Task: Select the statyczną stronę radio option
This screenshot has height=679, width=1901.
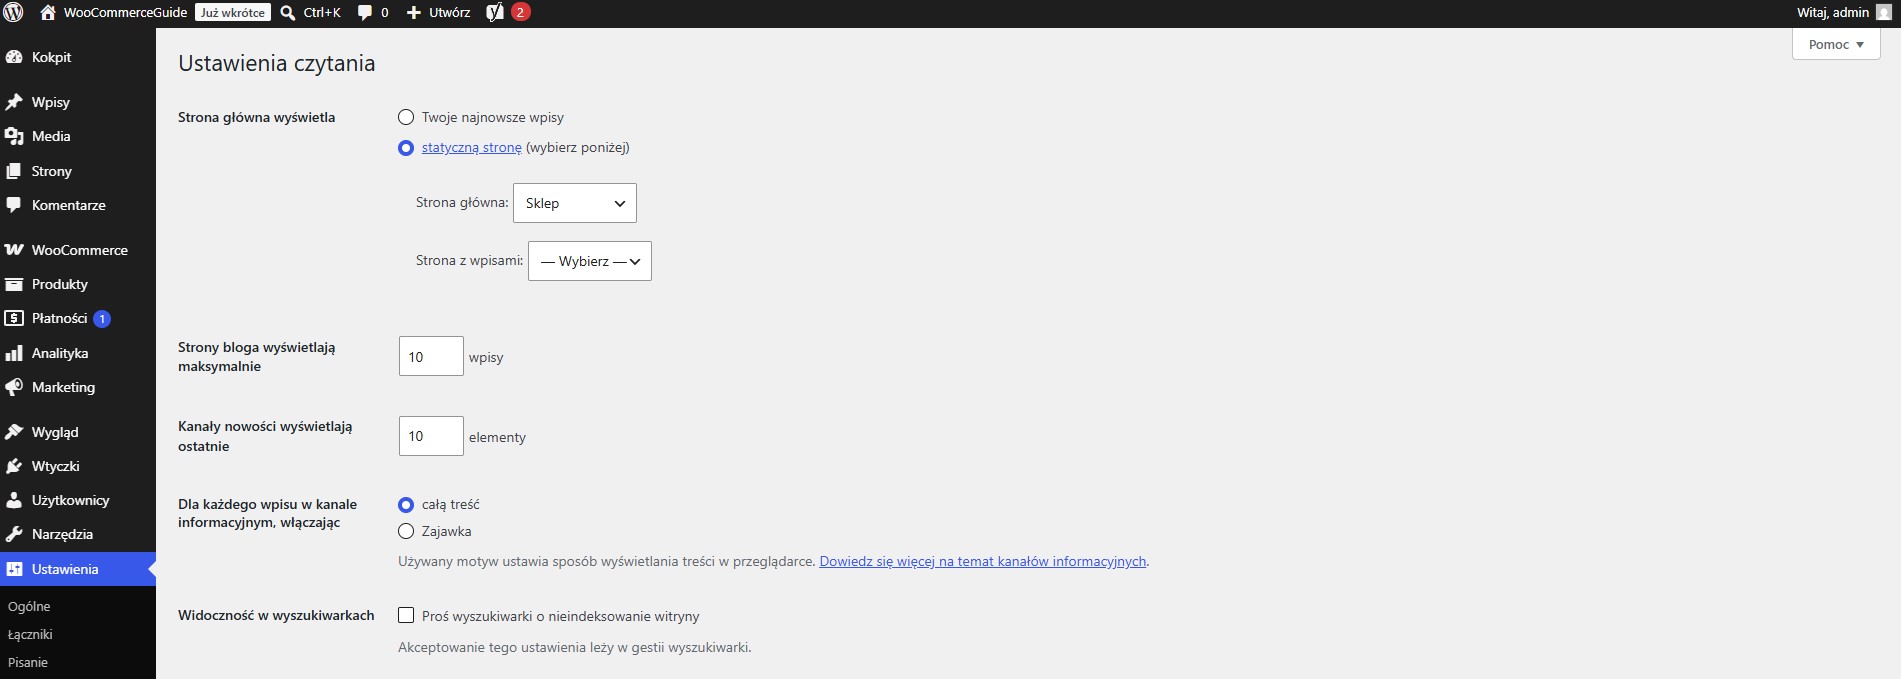Action: pos(406,148)
